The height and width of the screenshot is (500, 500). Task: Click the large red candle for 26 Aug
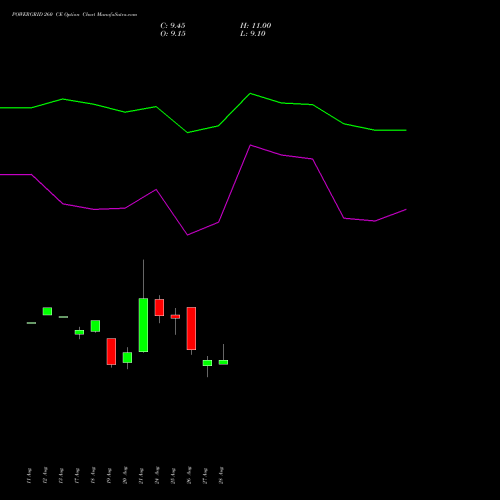(191, 328)
